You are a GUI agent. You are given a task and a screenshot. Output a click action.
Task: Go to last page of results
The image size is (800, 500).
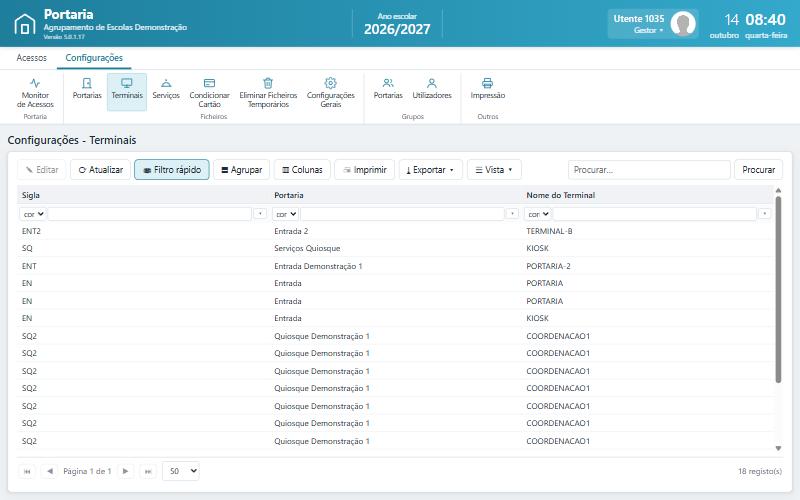coord(148,471)
